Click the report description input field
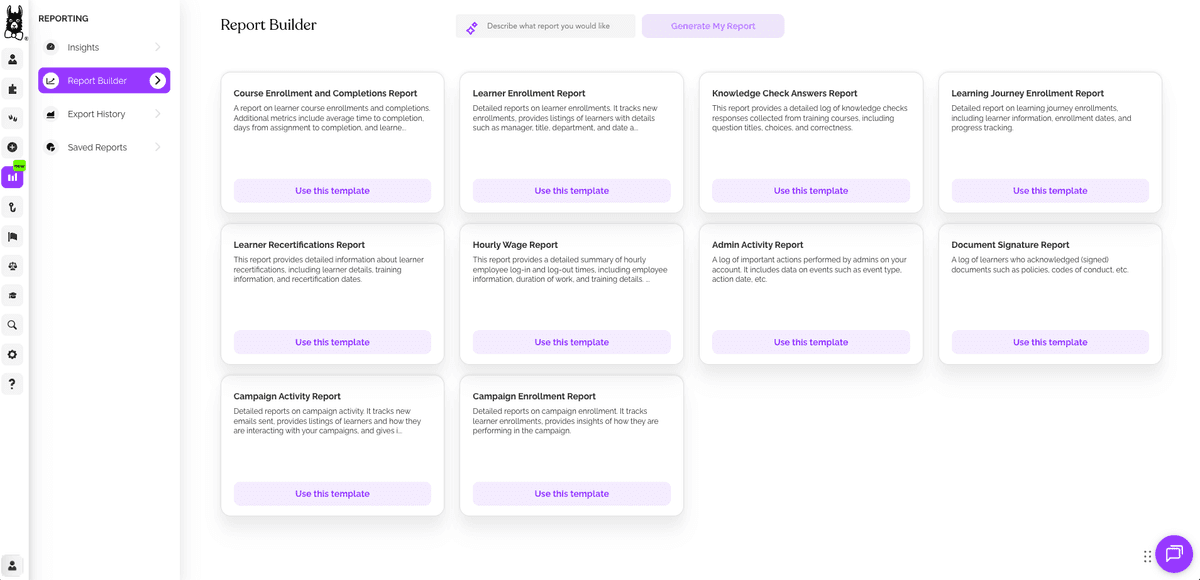Screen dimensions: 1200x580 pyautogui.click(x=555, y=26)
